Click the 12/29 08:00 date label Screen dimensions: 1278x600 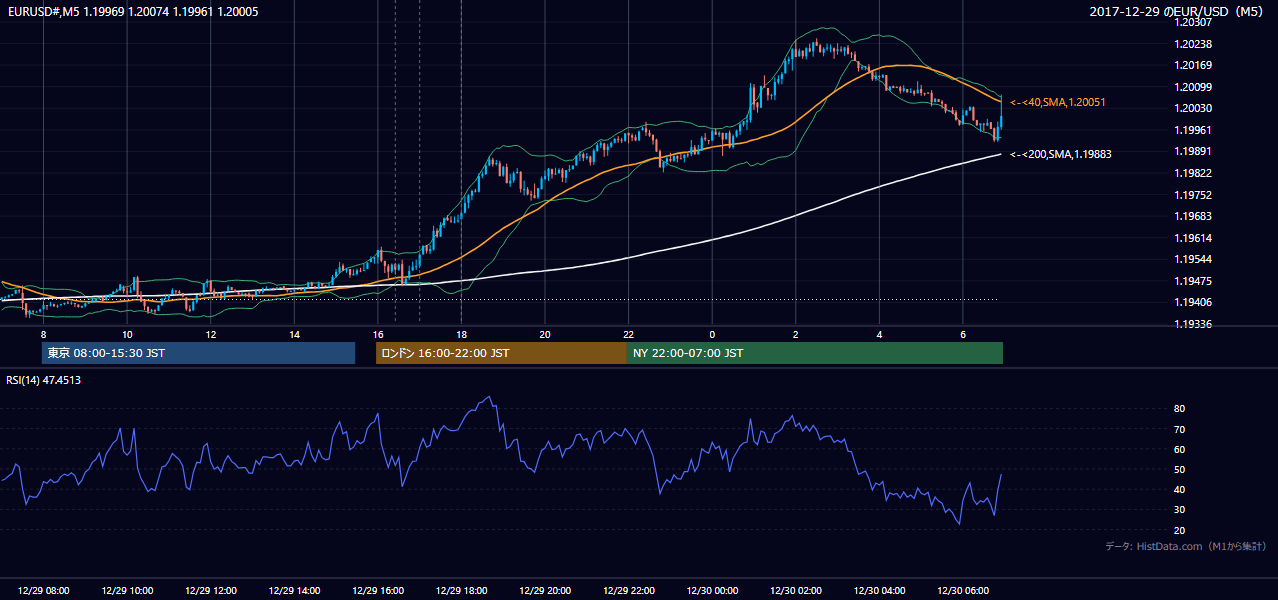click(44, 591)
